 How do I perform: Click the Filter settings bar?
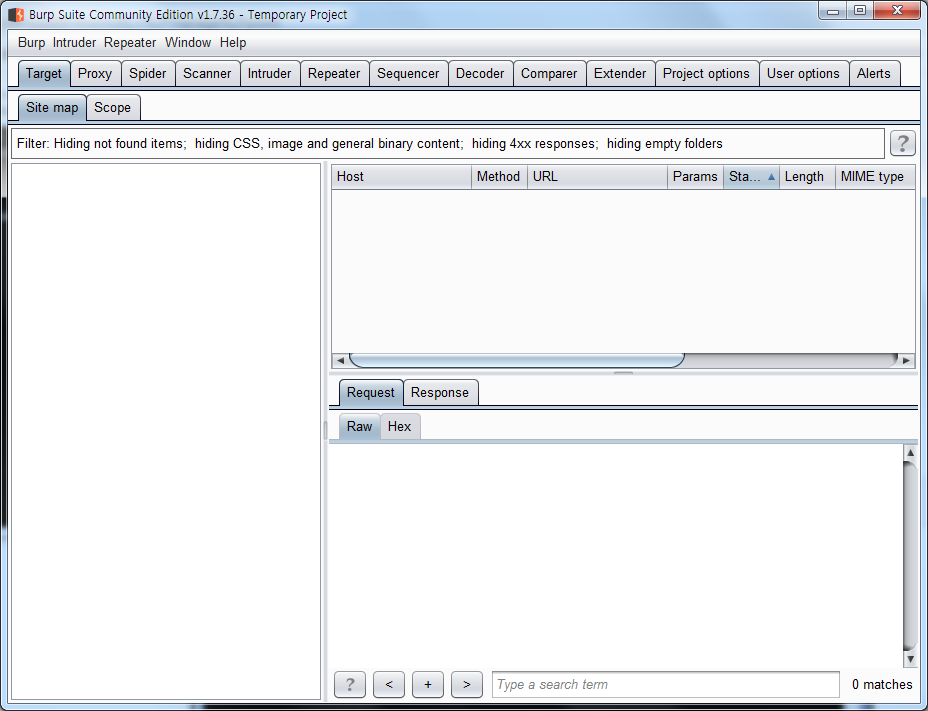pos(447,143)
